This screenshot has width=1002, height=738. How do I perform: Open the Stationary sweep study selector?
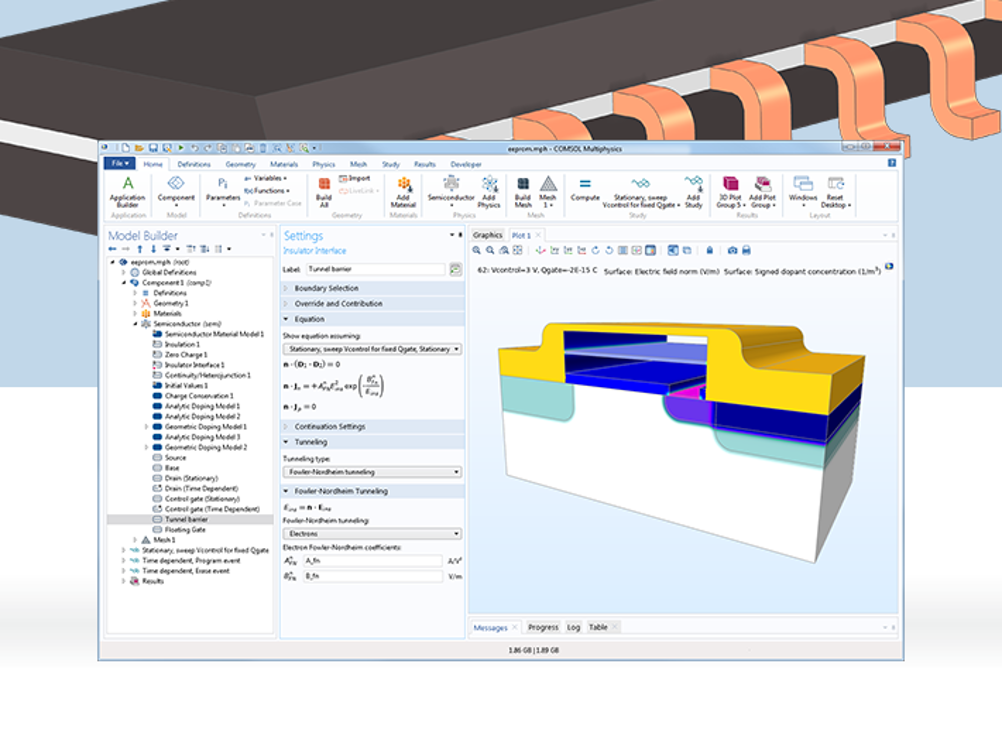pyautogui.click(x=640, y=192)
